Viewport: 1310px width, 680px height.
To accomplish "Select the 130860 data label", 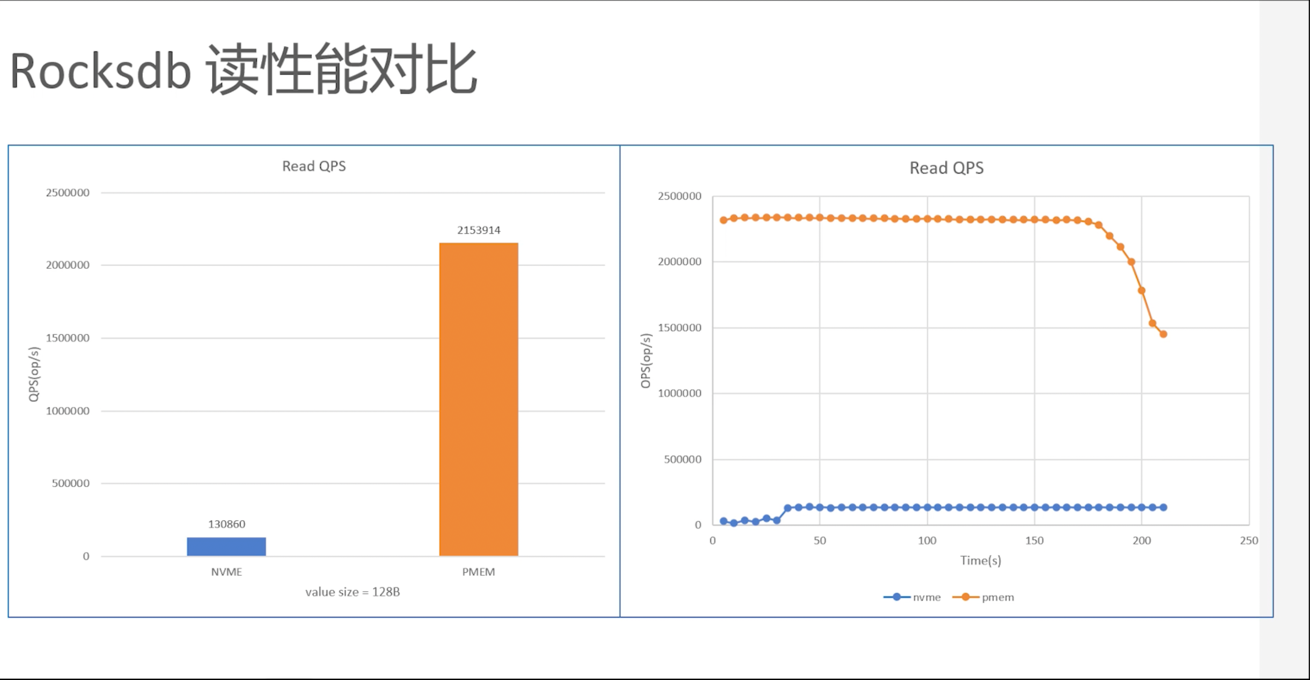I will tap(226, 524).
